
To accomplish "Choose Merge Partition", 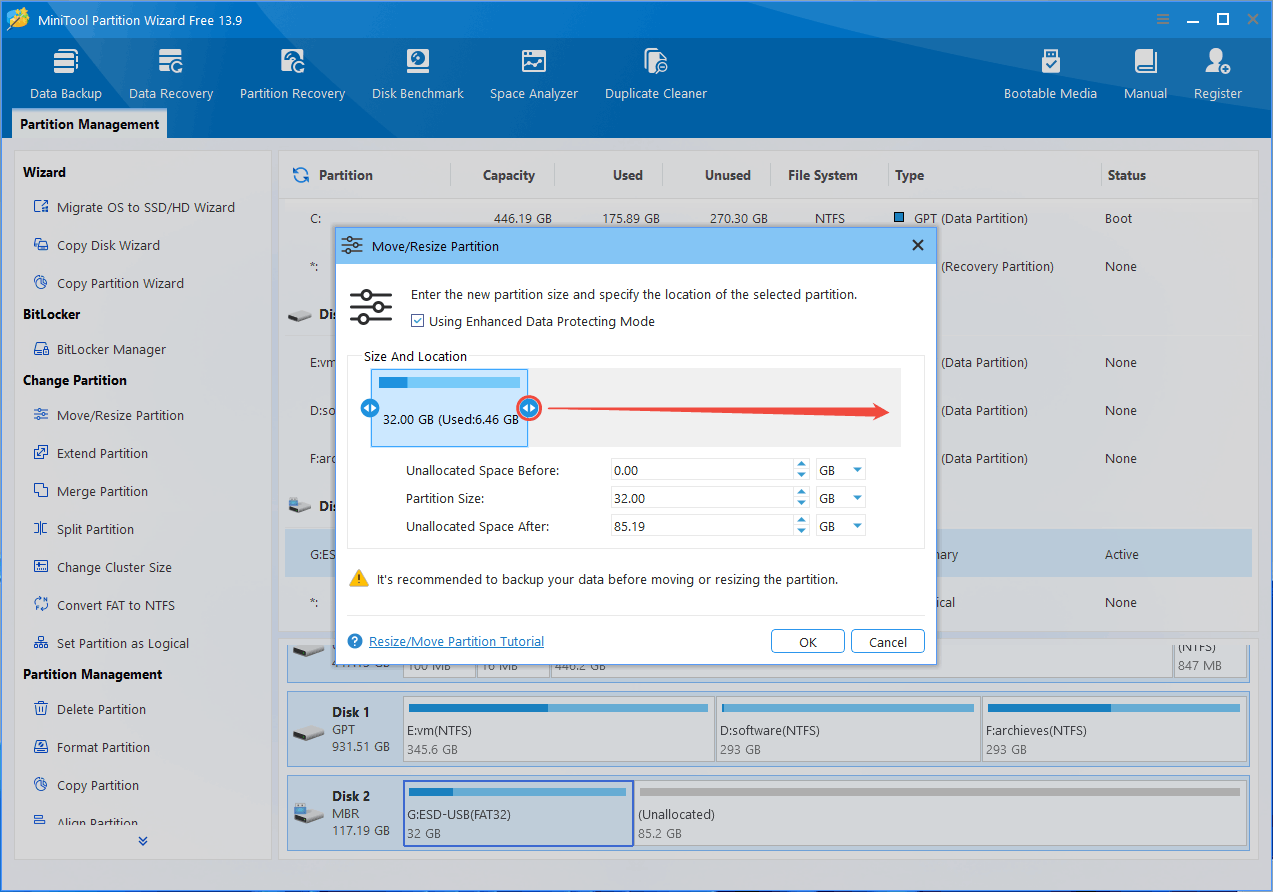I will tap(90, 491).
